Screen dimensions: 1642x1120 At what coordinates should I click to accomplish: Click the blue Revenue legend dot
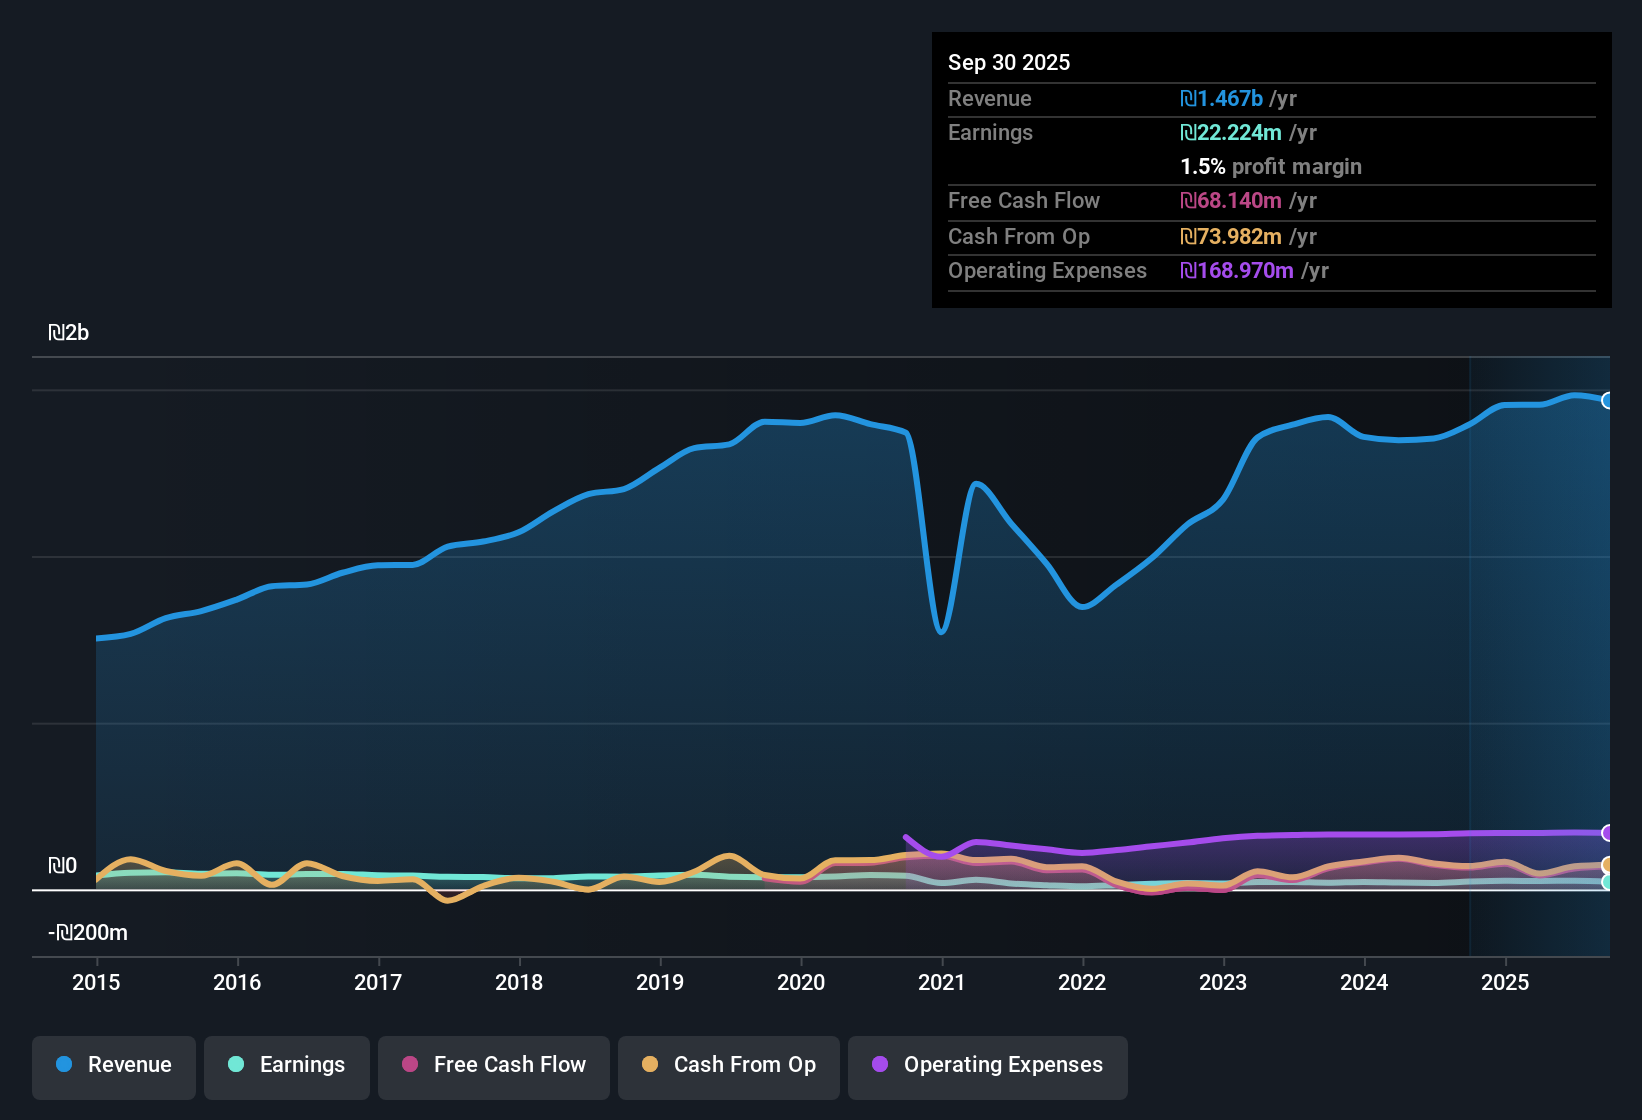click(x=64, y=1064)
